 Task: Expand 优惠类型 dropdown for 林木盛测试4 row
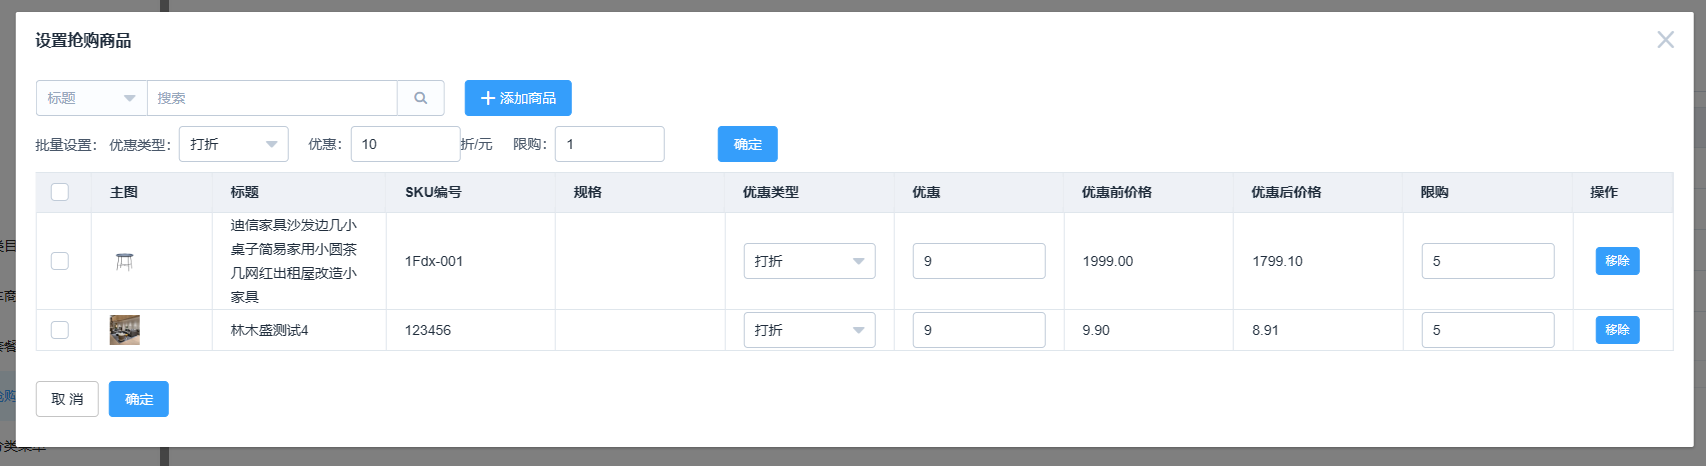[x=809, y=330]
